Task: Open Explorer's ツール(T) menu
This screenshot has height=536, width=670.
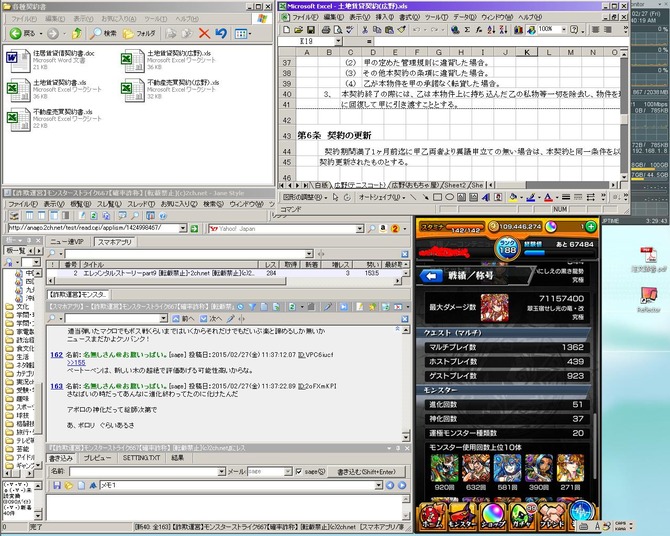Action: pyautogui.click(x=155, y=19)
